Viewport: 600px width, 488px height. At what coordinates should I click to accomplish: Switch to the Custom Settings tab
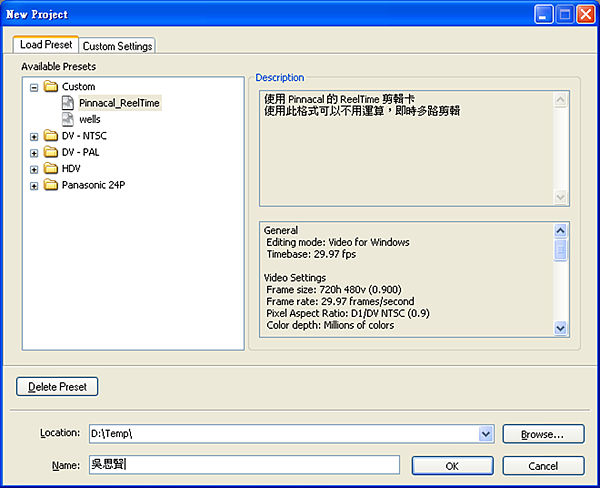tap(117, 46)
